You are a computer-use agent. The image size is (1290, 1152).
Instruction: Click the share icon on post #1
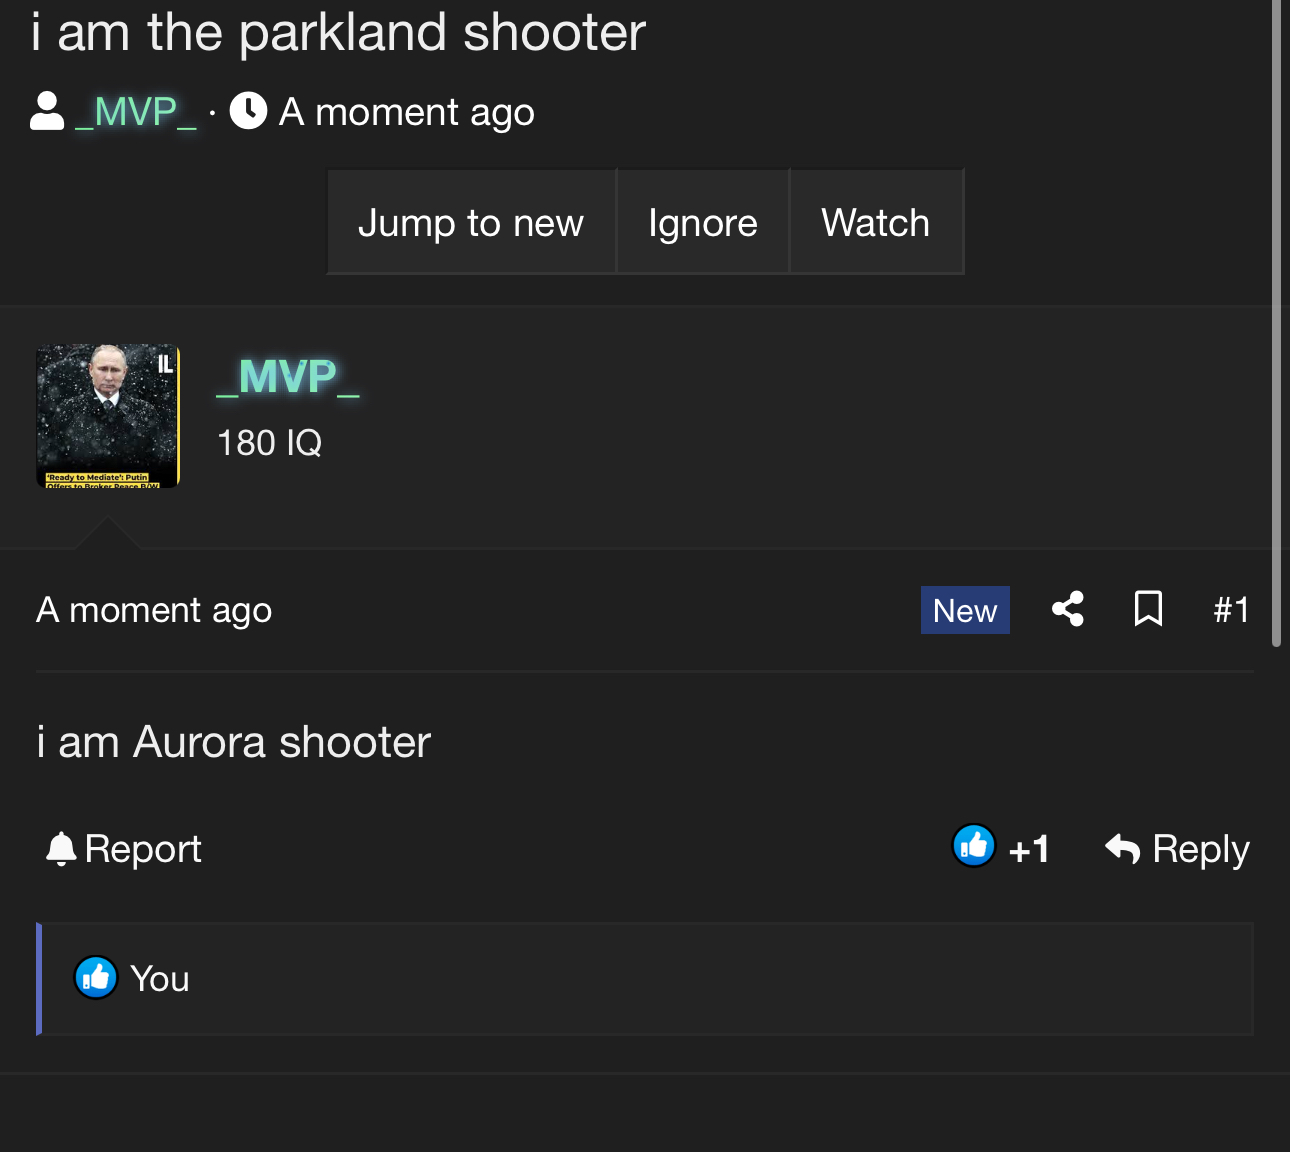pos(1068,609)
